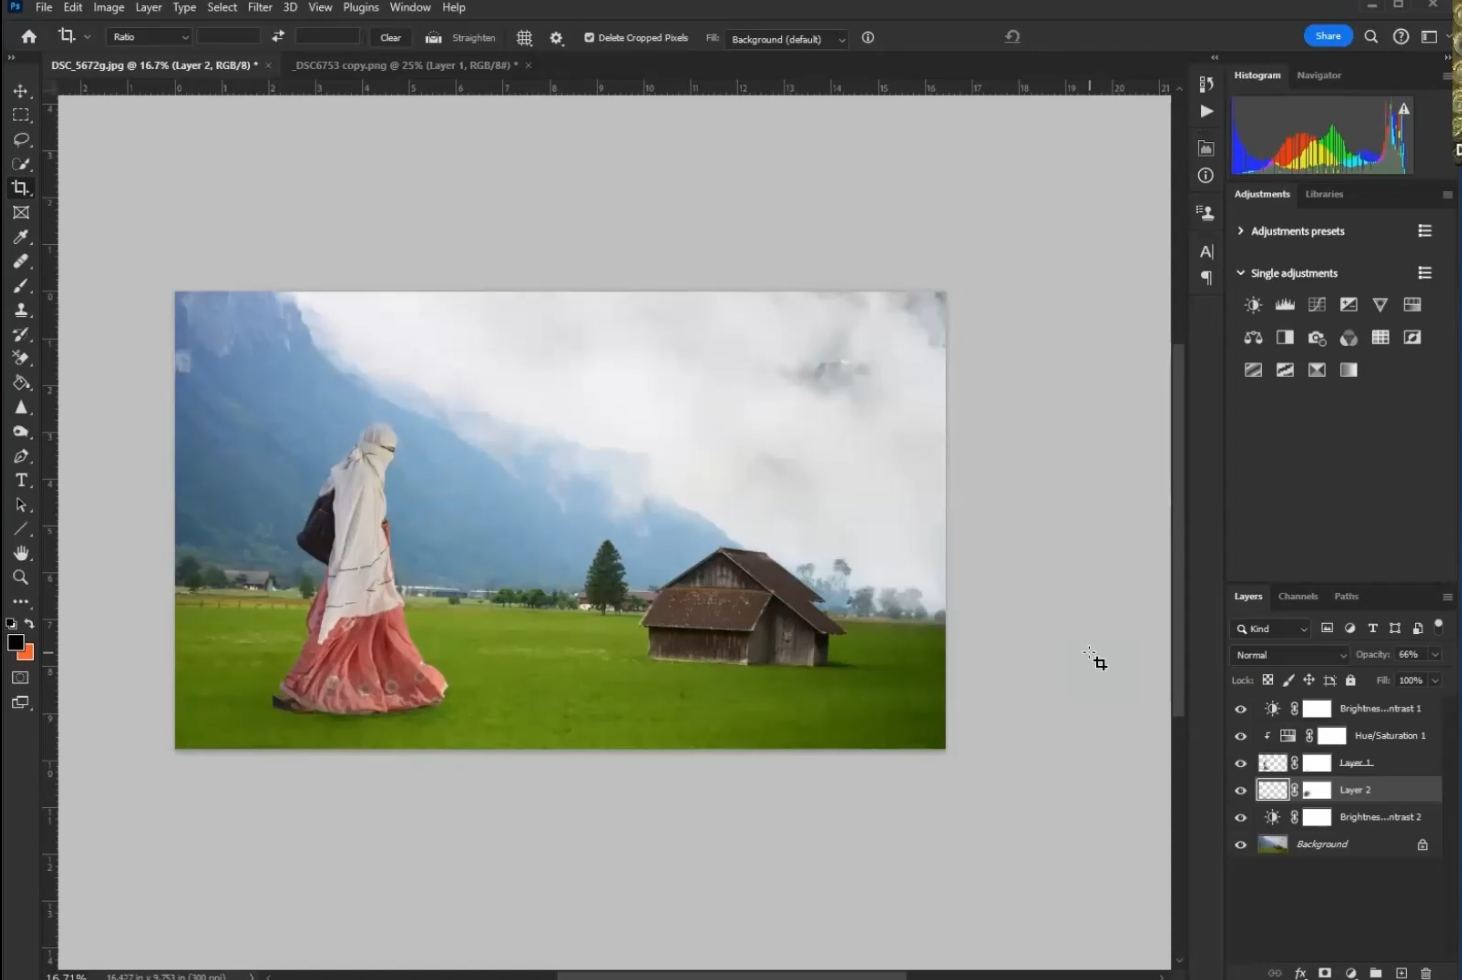Switch to the Channels tab
The width and height of the screenshot is (1462, 980).
point(1297,596)
